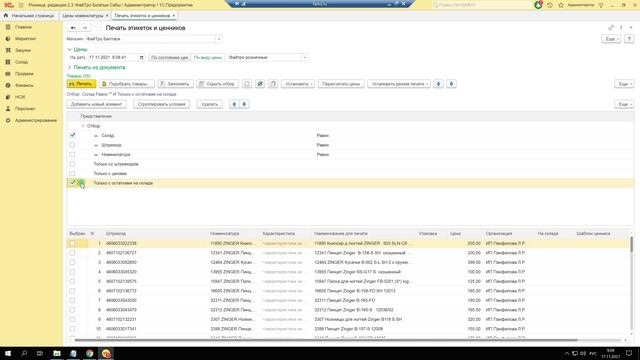640x360 pixels.
Task: Open the 1C main menu hamburger icon
Action: [21, 5]
